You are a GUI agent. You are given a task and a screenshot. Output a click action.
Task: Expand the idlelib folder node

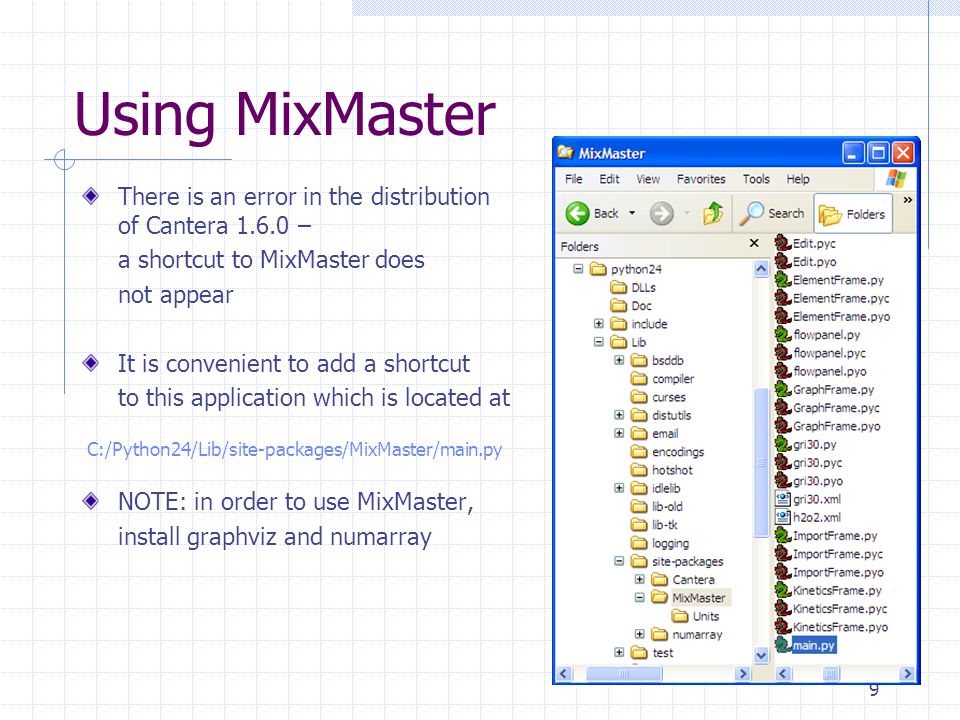tap(619, 488)
